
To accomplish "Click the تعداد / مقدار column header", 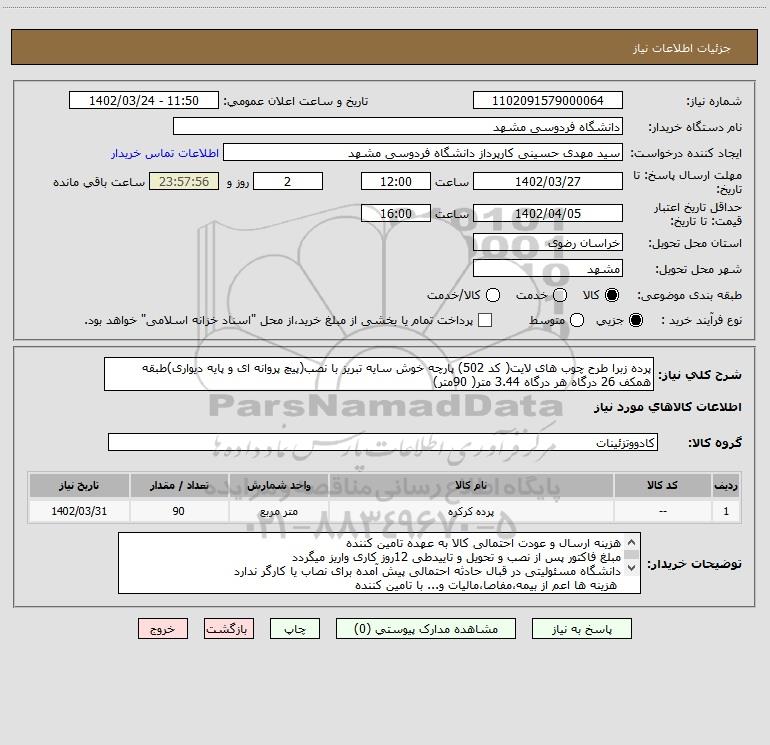I will click(179, 485).
